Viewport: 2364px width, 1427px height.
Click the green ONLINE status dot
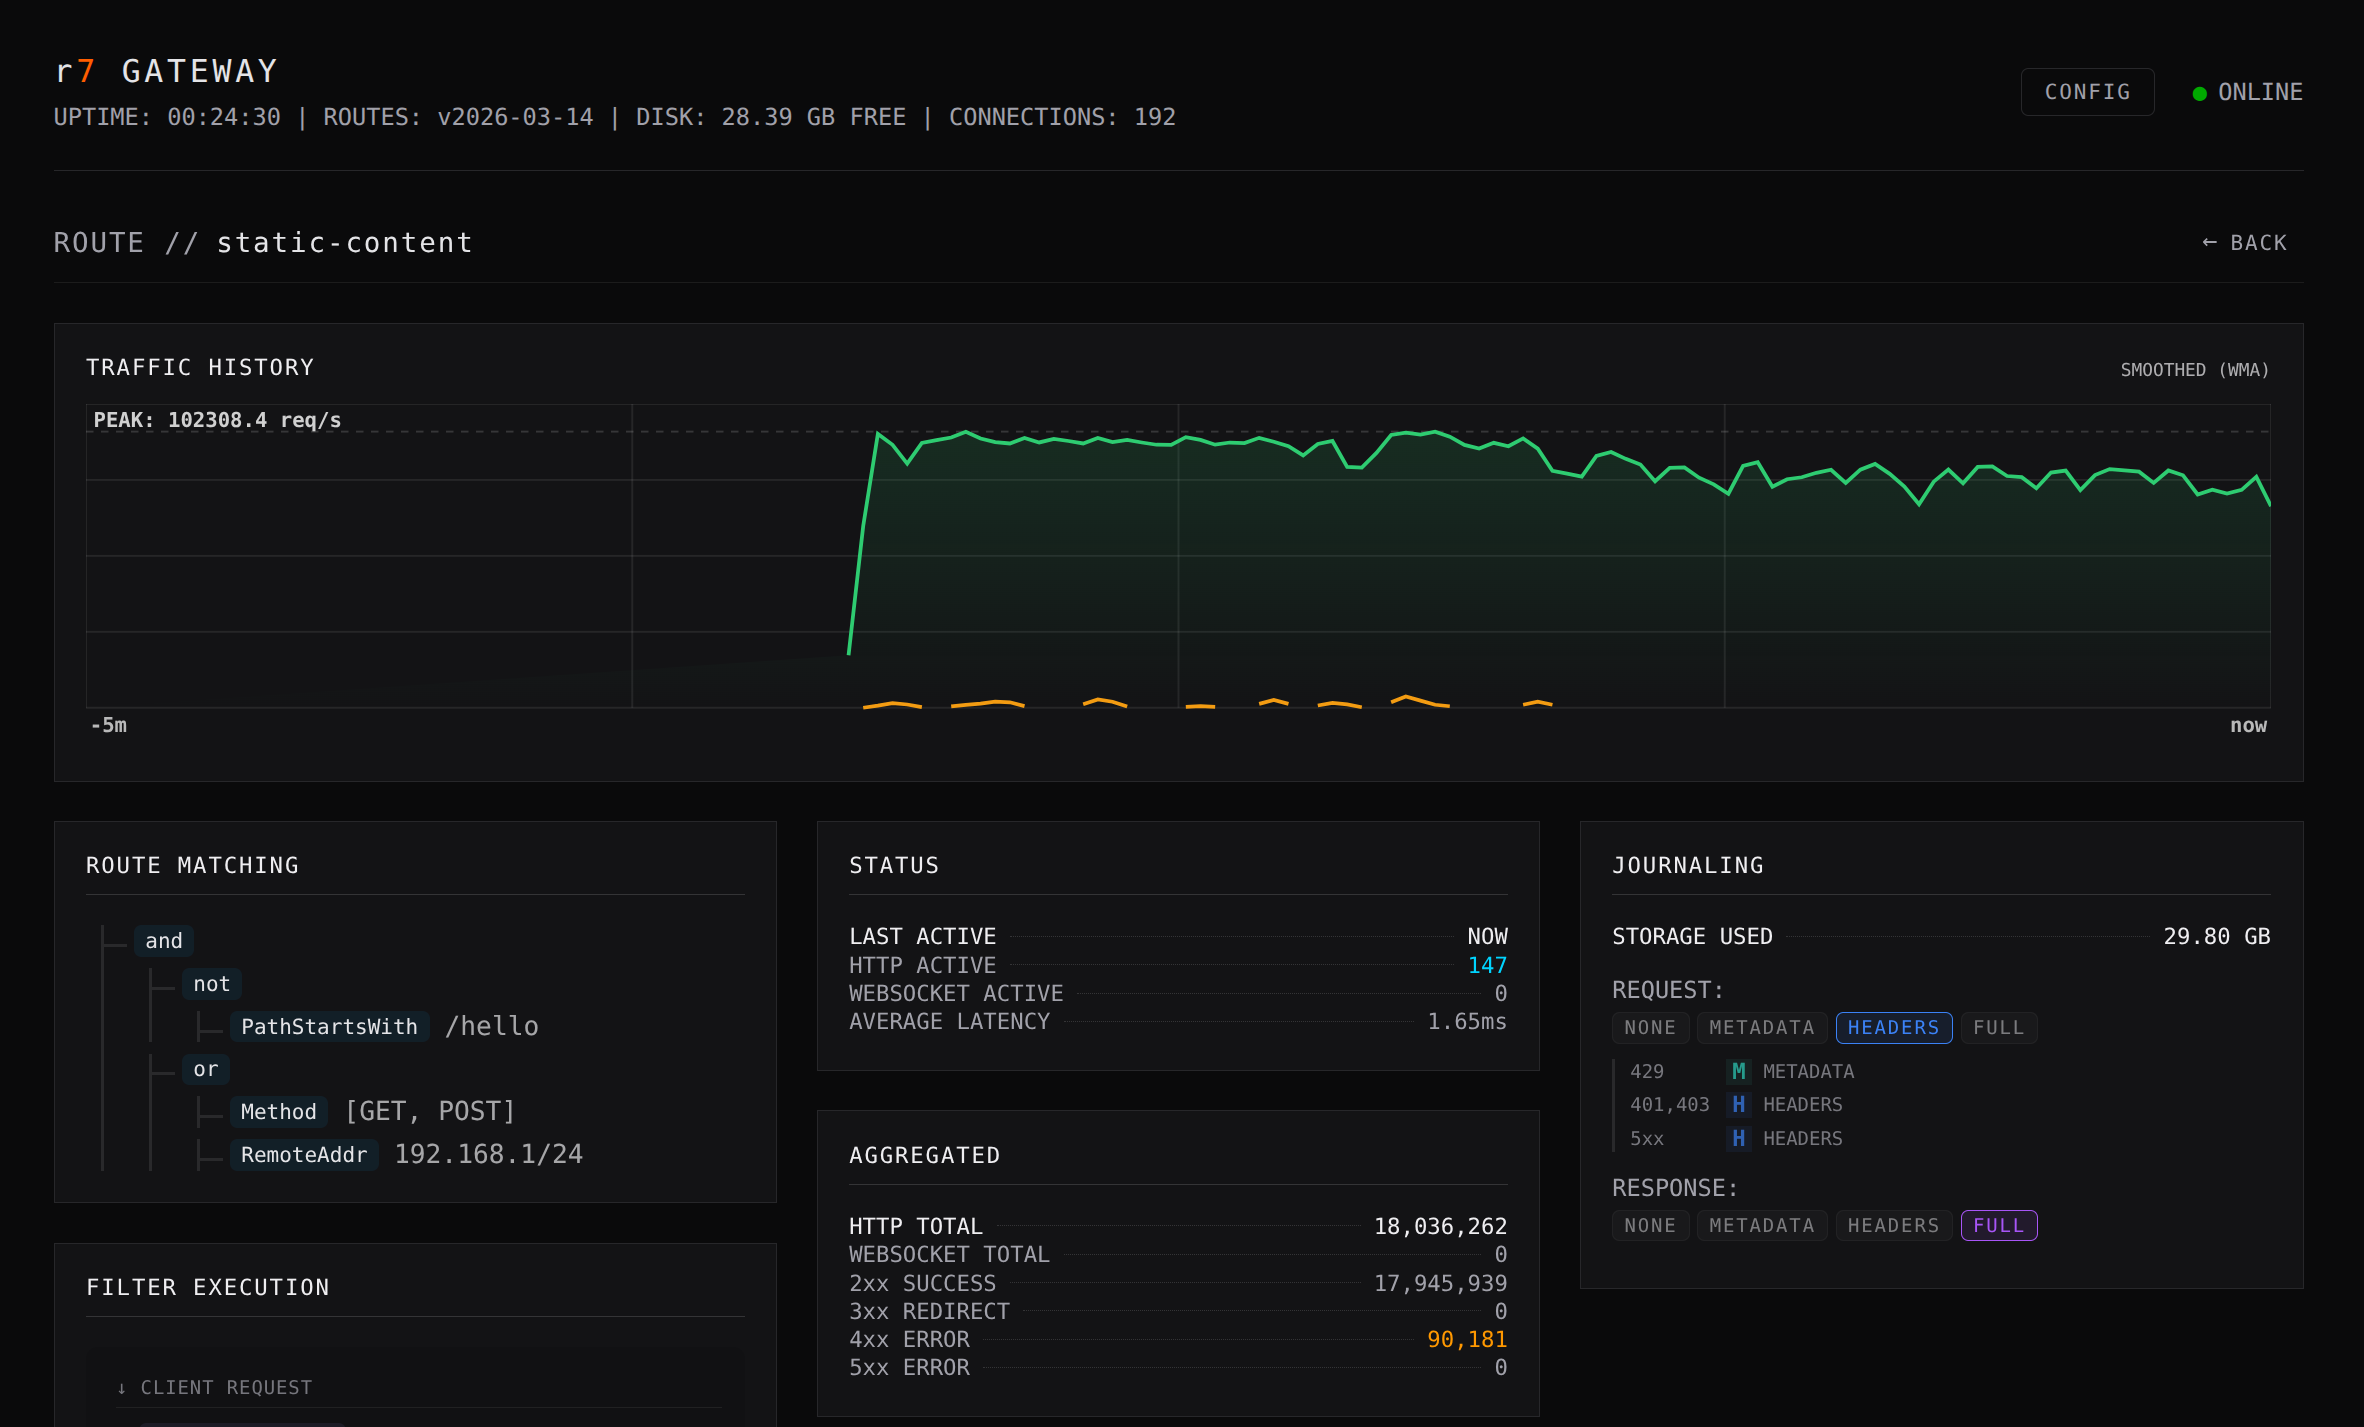(2199, 93)
